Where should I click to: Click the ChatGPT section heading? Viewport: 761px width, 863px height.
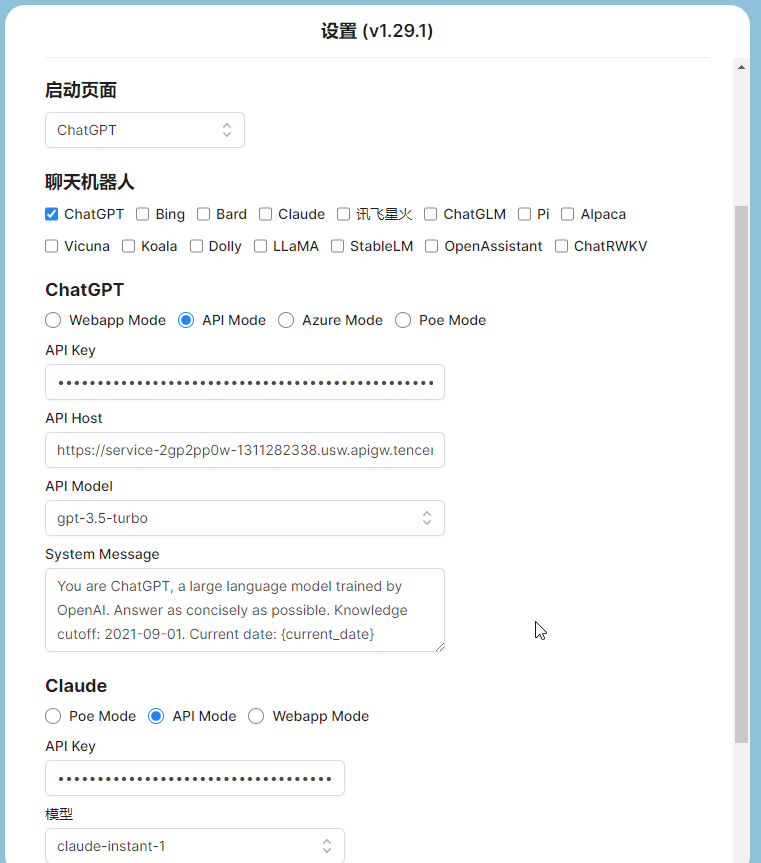pyautogui.click(x=85, y=290)
